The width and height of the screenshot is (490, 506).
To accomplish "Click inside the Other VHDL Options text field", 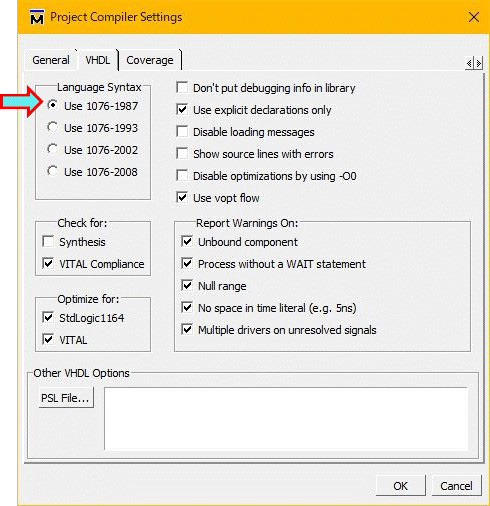I will 286,418.
